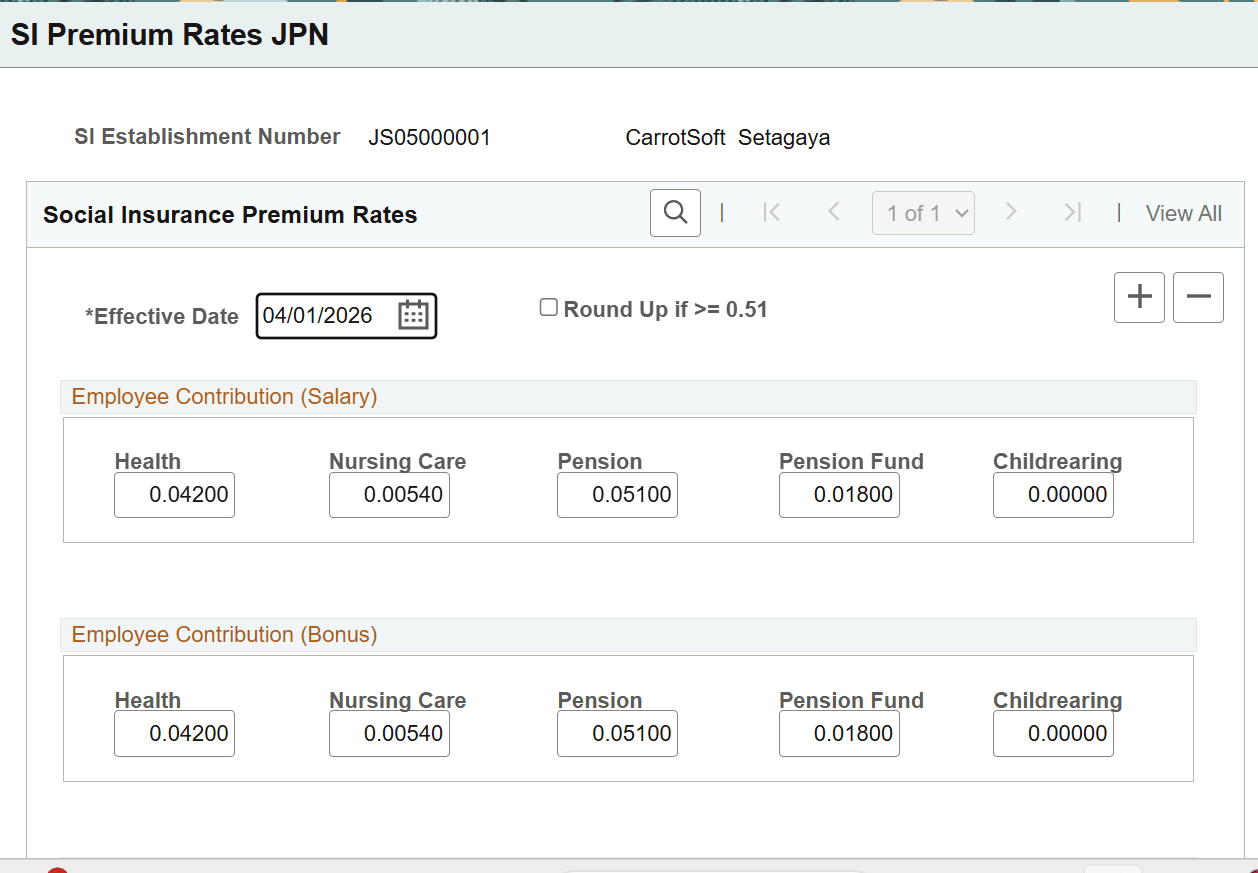Open the 1 of 1 row dropdown
The image size is (1258, 873).
coord(923,213)
